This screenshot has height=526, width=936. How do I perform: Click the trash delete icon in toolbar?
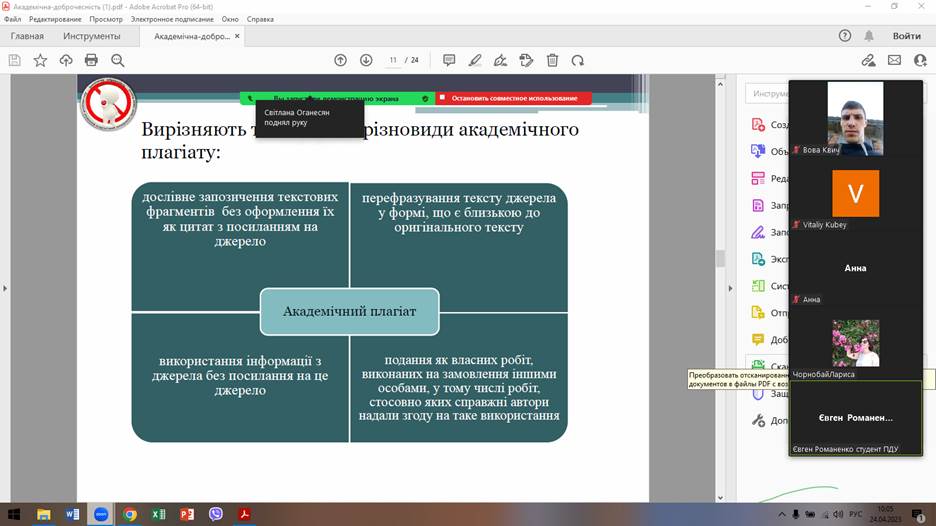(x=552, y=60)
